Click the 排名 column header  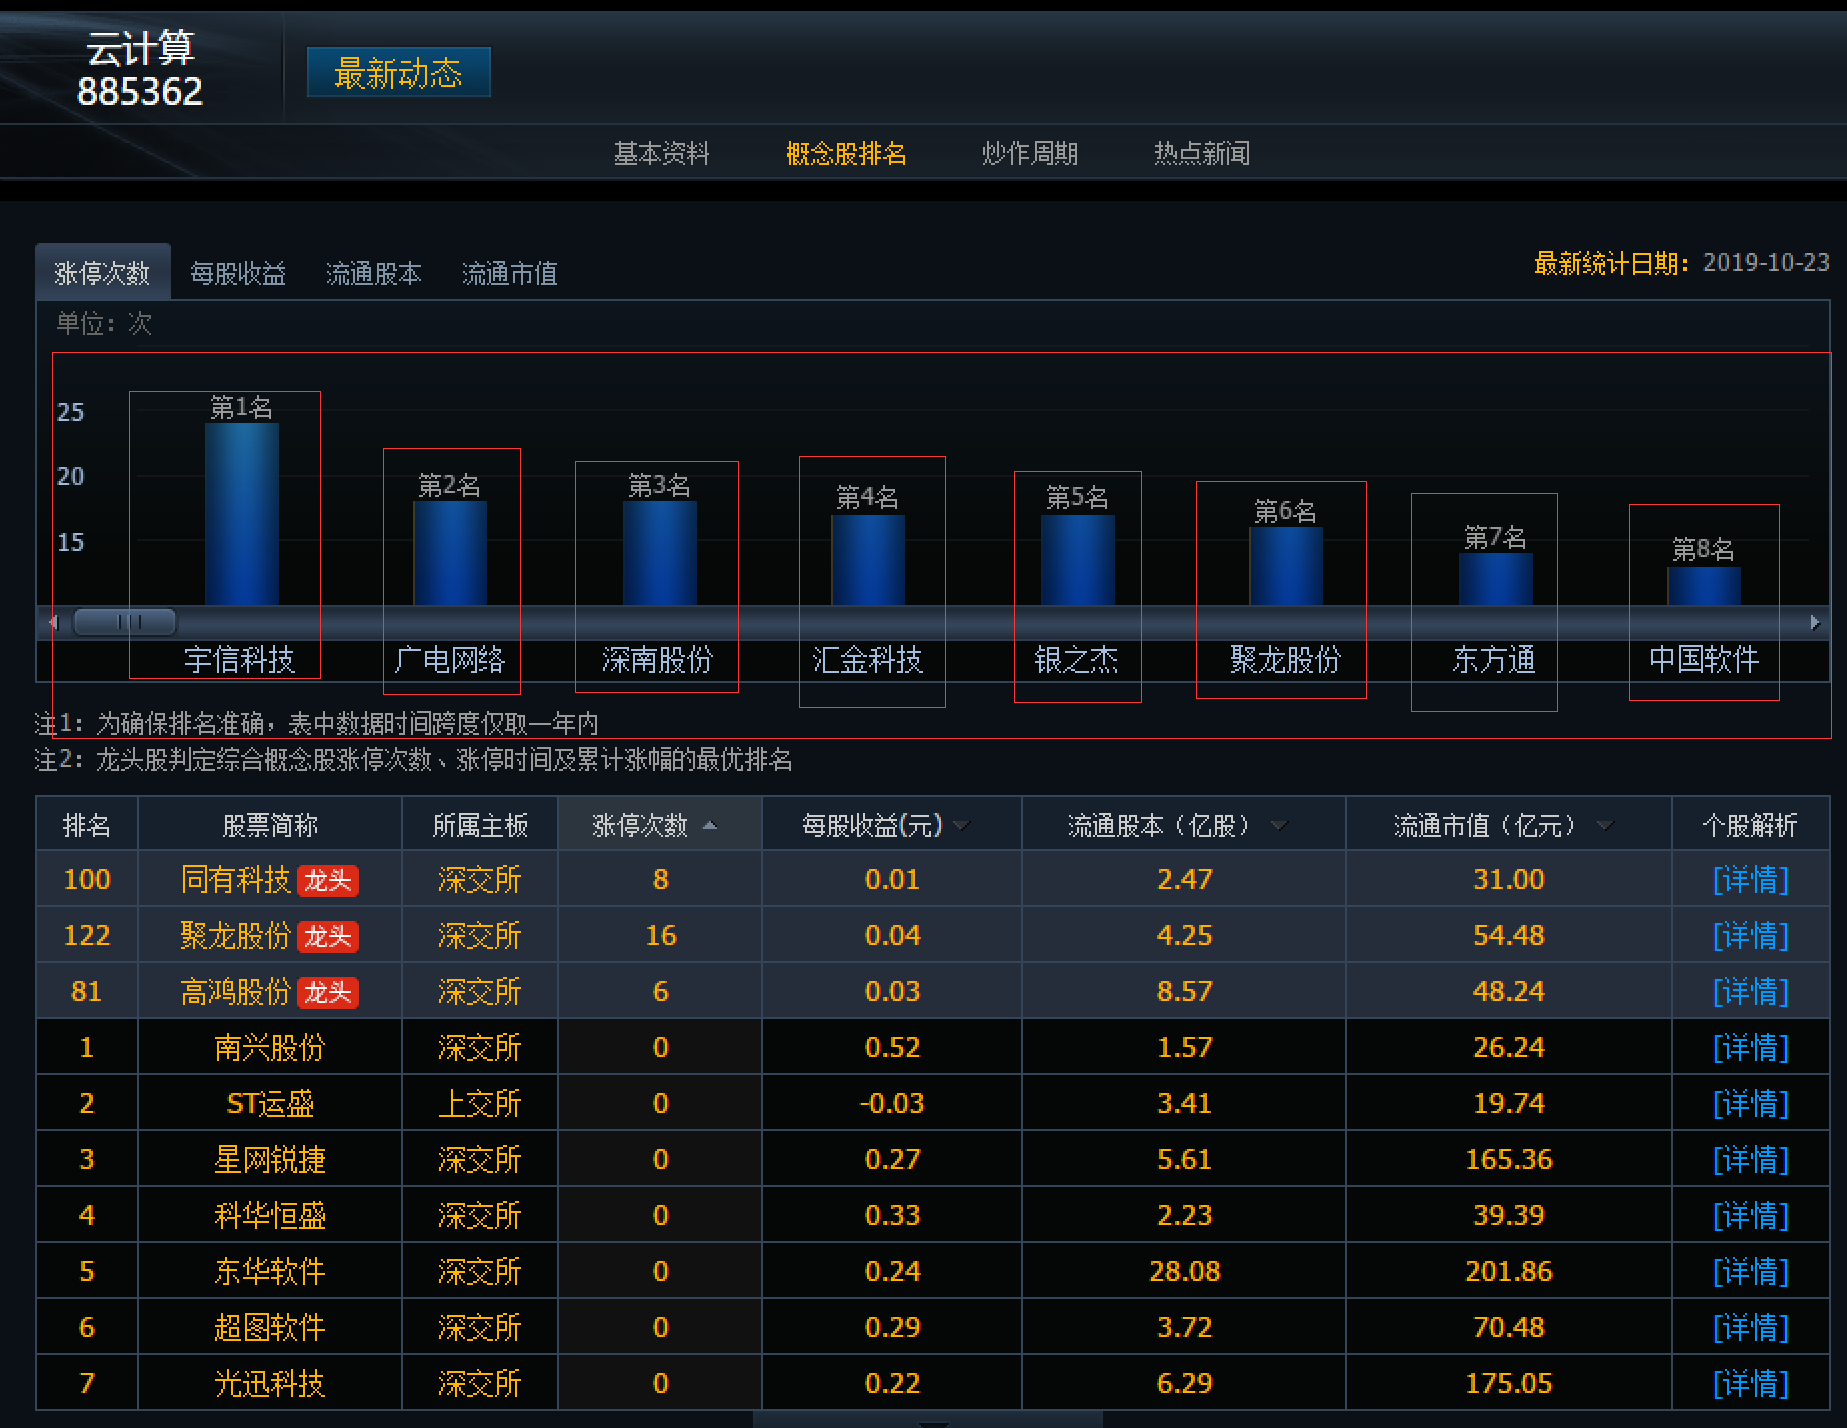point(87,825)
